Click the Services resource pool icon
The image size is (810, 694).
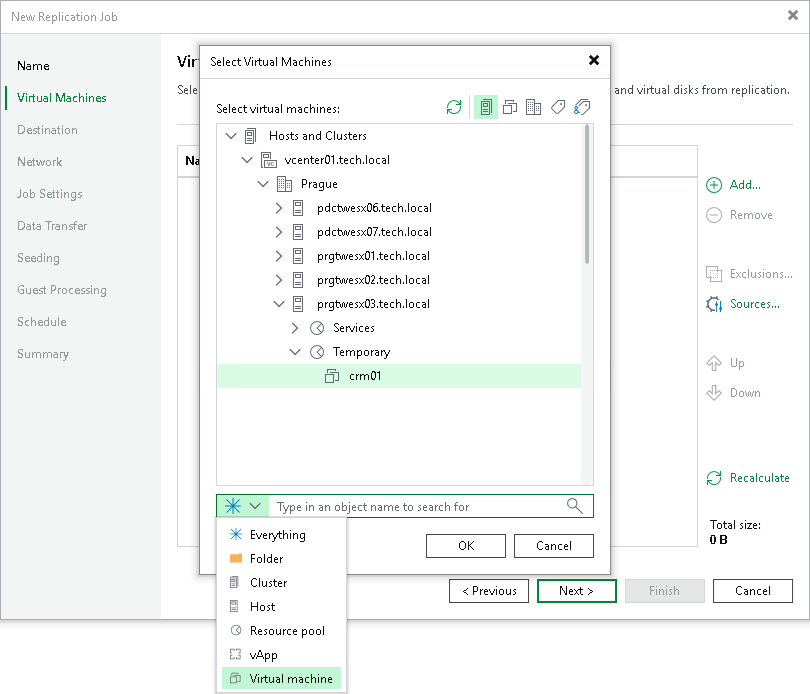pos(317,328)
